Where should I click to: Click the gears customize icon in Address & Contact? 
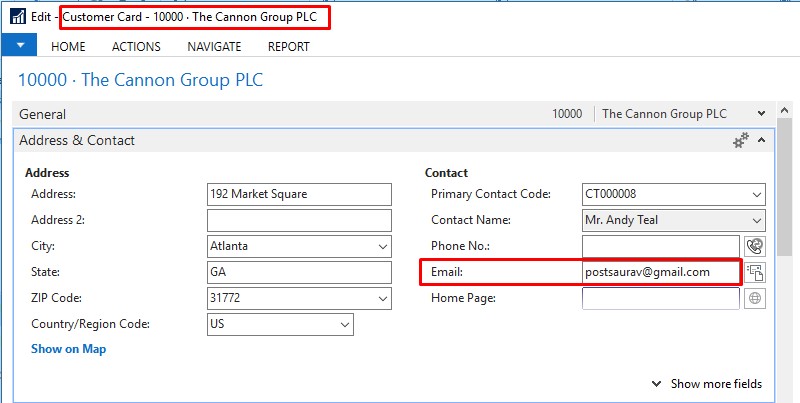tap(741, 141)
